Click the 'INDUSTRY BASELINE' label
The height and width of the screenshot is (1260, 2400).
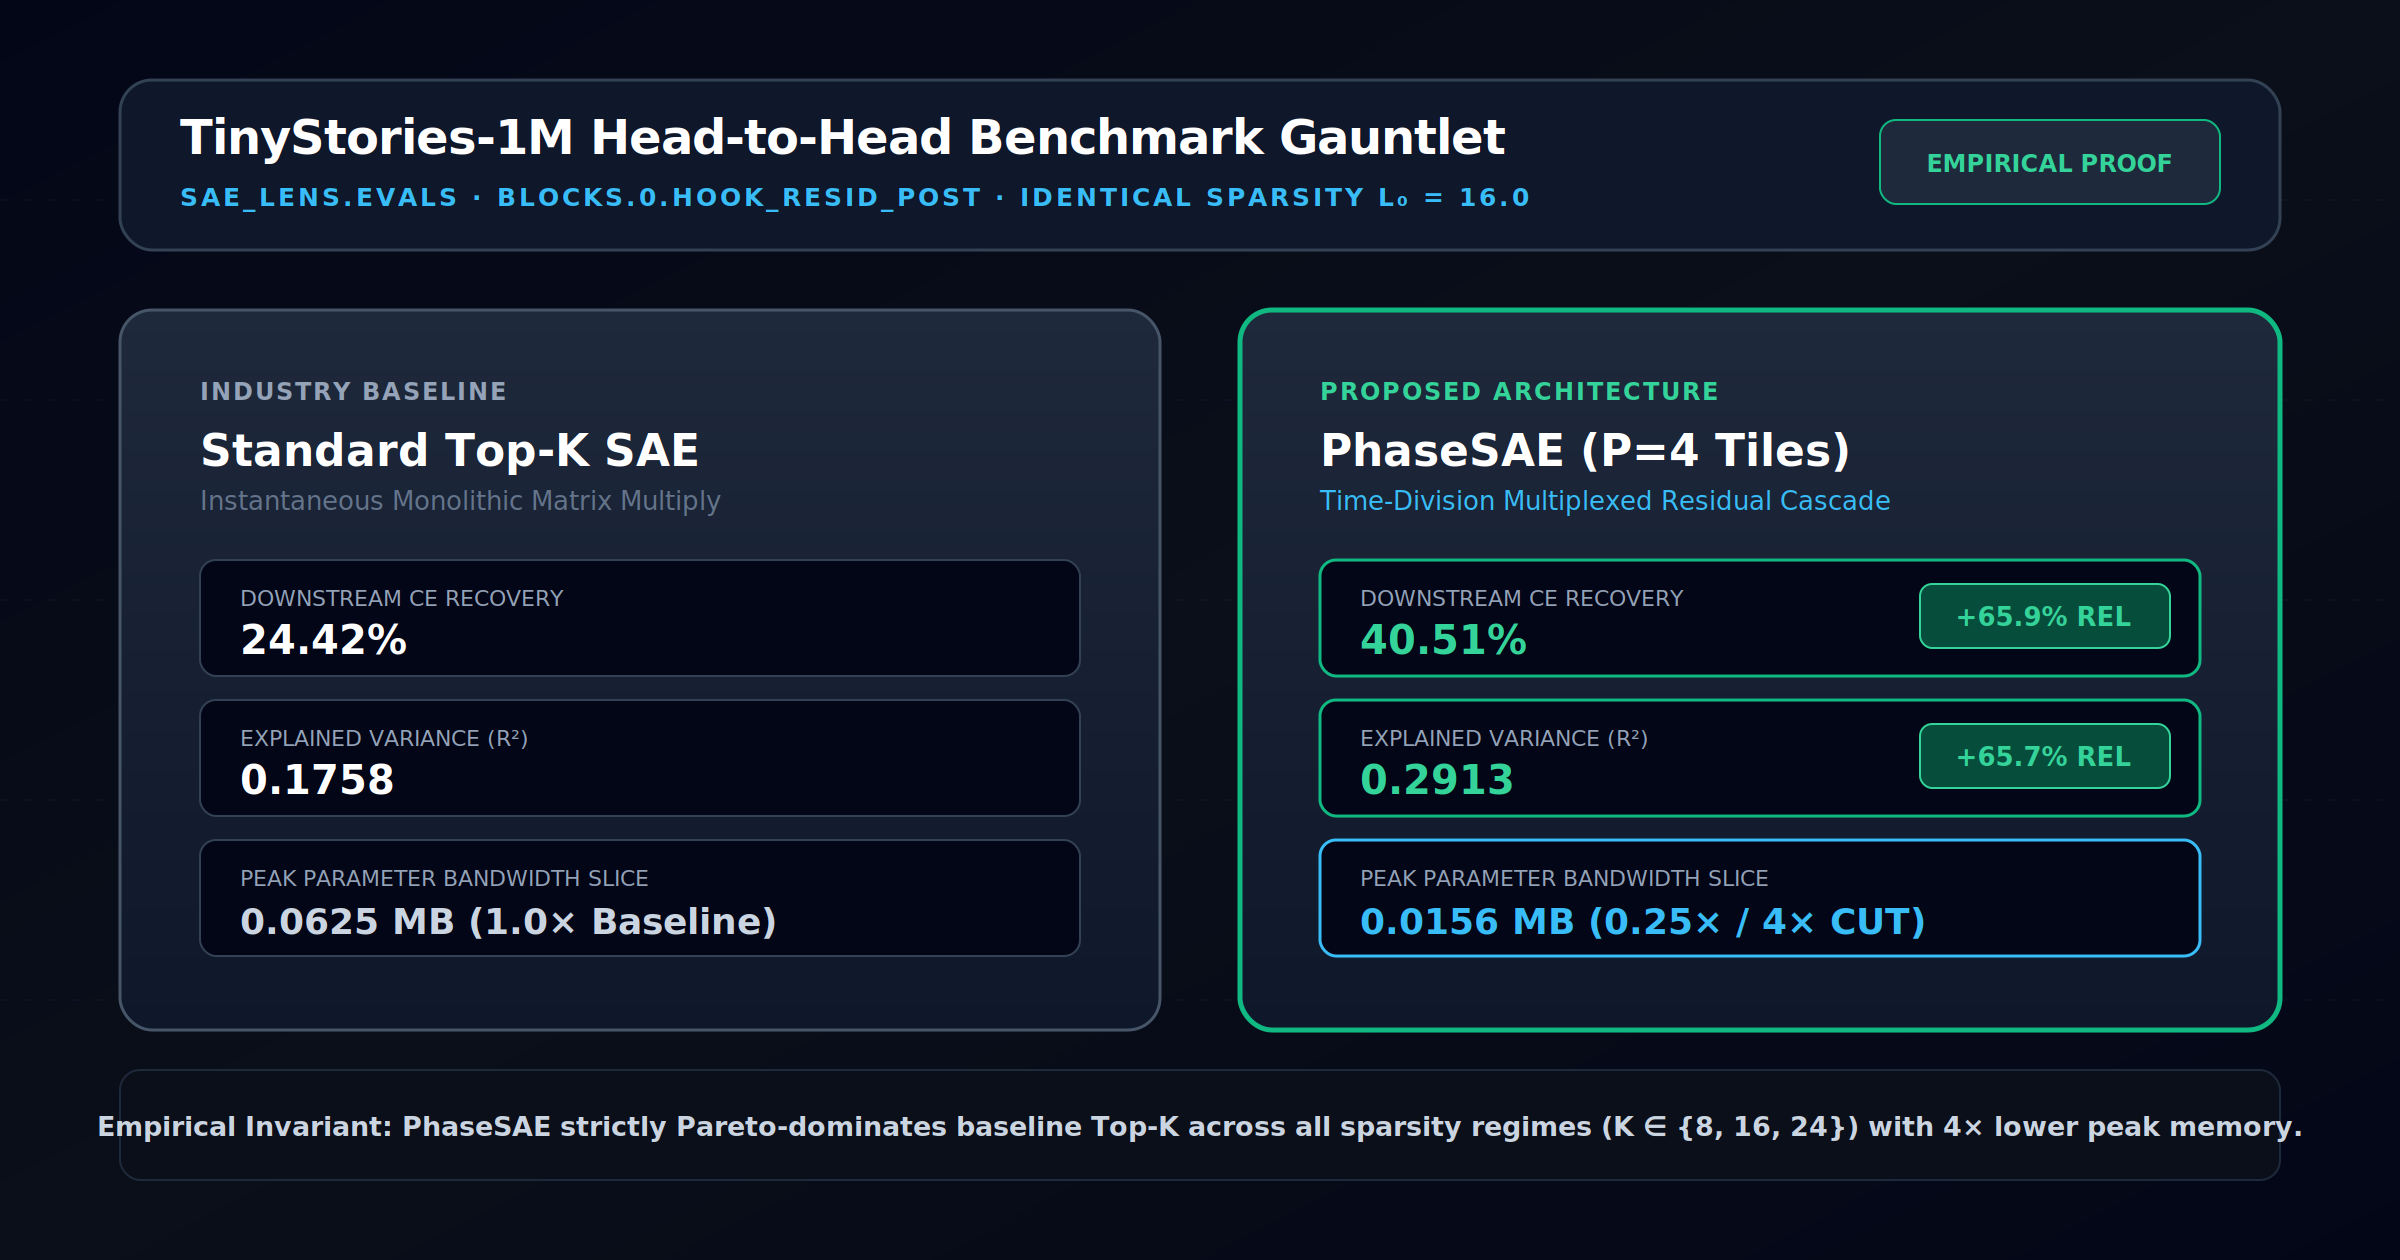(353, 391)
